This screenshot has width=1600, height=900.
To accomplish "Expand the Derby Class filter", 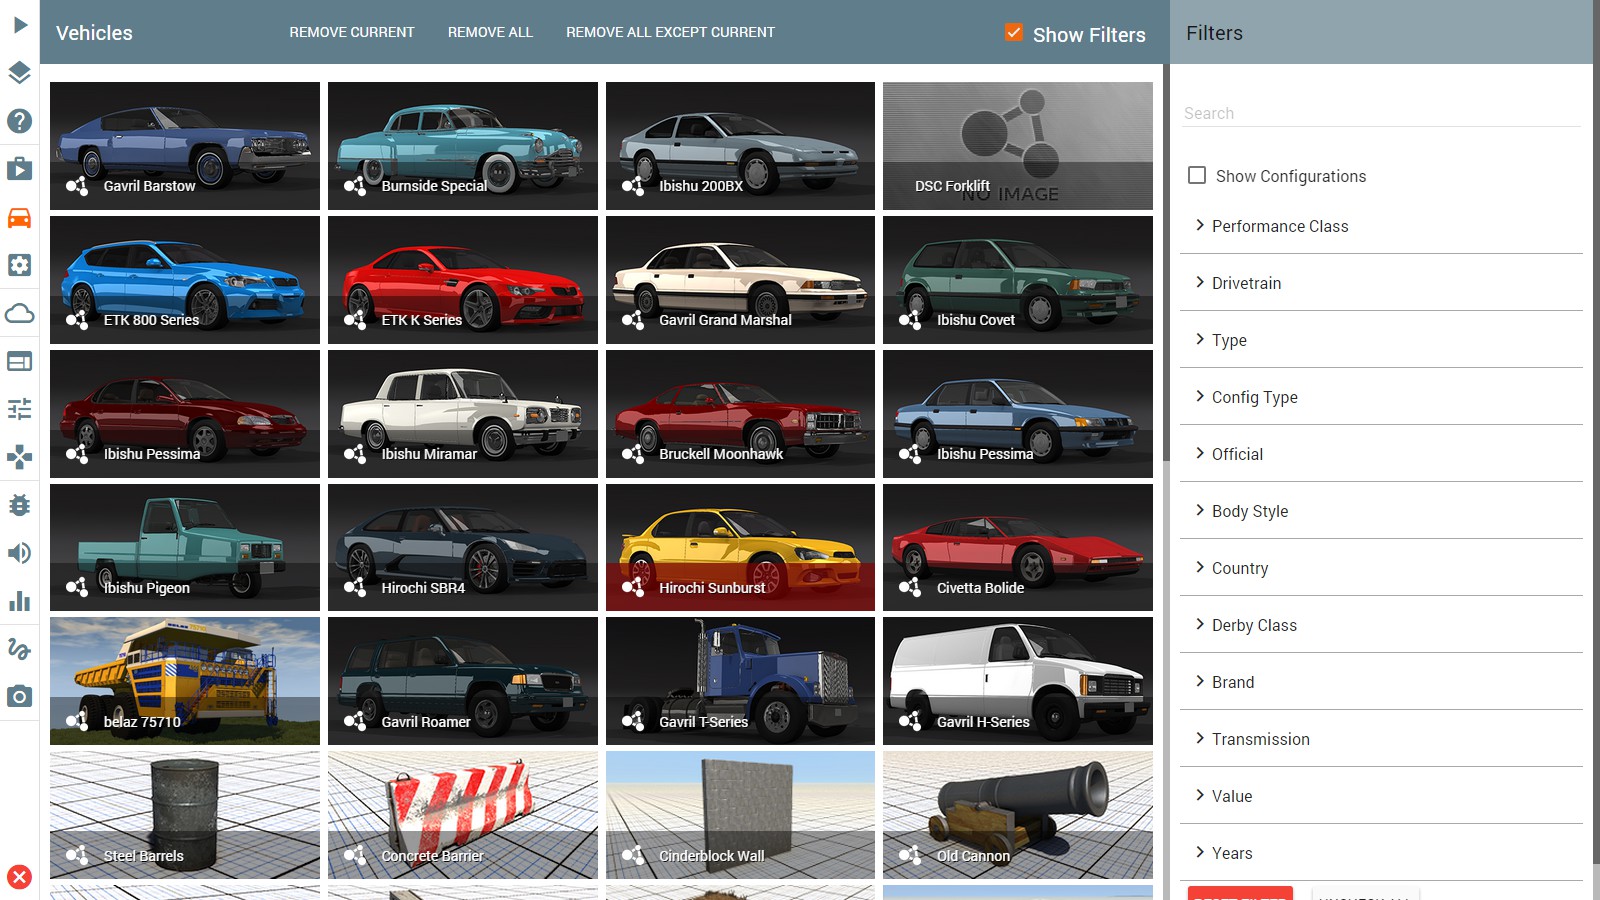I will point(1381,625).
